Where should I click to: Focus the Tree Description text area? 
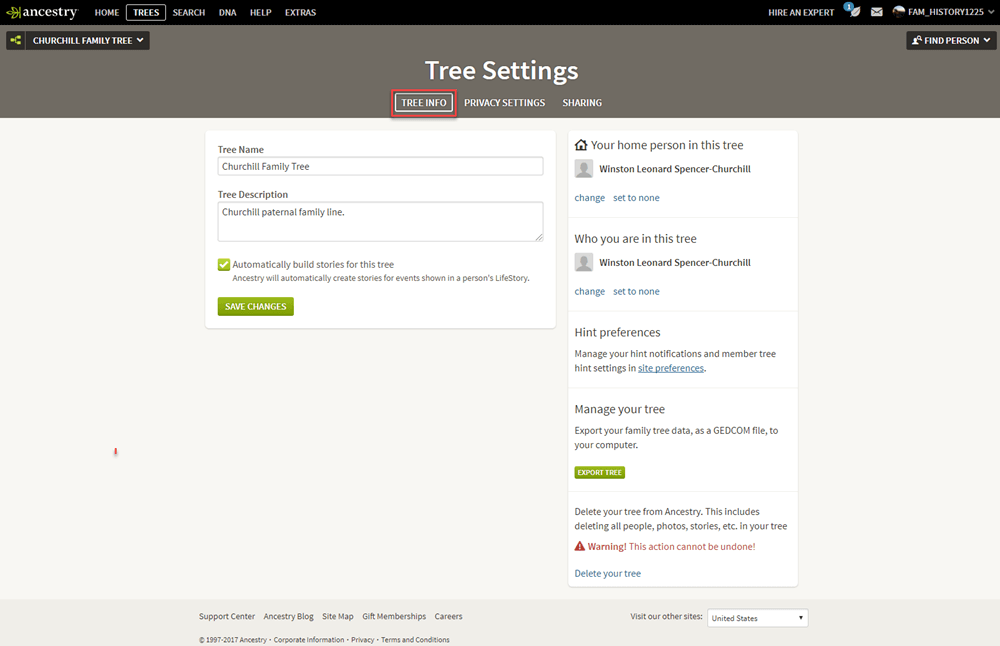pyautogui.click(x=380, y=222)
